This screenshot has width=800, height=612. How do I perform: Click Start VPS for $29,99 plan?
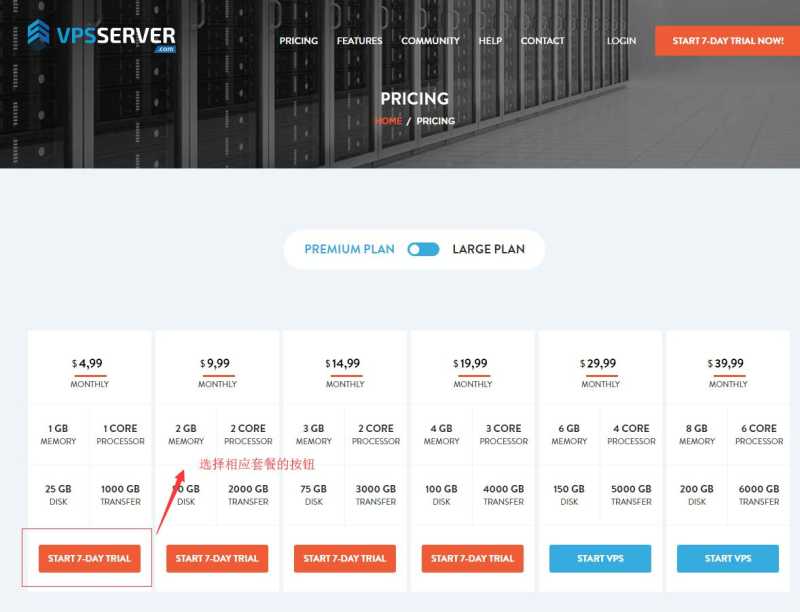pyautogui.click(x=600, y=558)
